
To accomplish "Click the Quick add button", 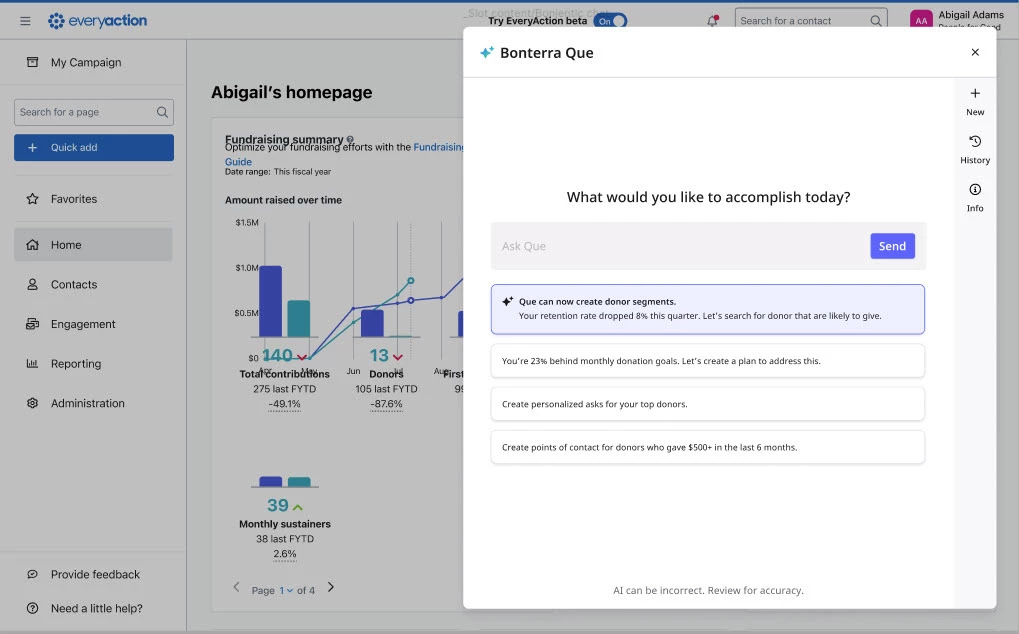I will coord(94,147).
